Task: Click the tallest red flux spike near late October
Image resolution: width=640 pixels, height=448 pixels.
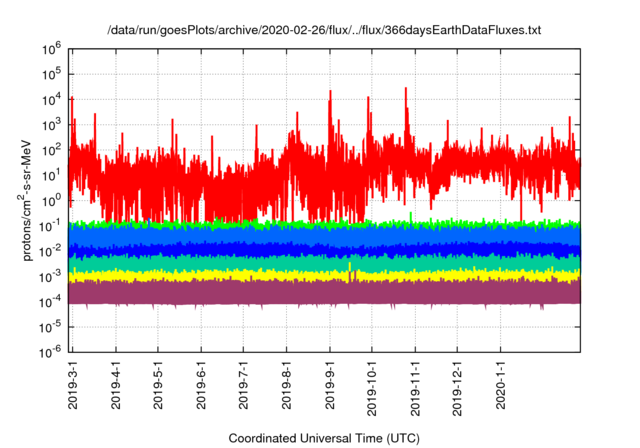Action: 406,110
